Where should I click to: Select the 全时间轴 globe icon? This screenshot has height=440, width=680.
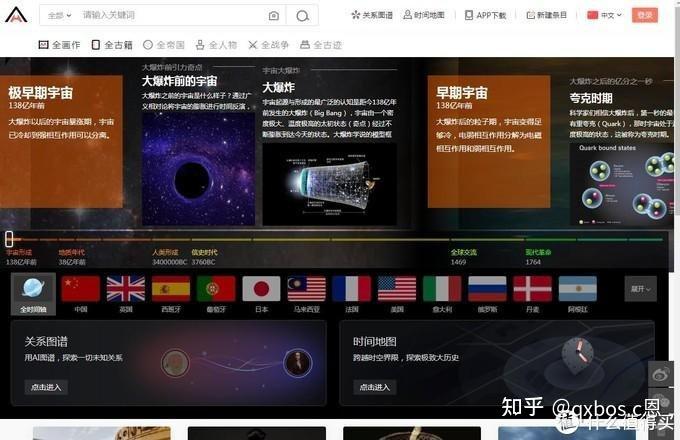pos(33,293)
